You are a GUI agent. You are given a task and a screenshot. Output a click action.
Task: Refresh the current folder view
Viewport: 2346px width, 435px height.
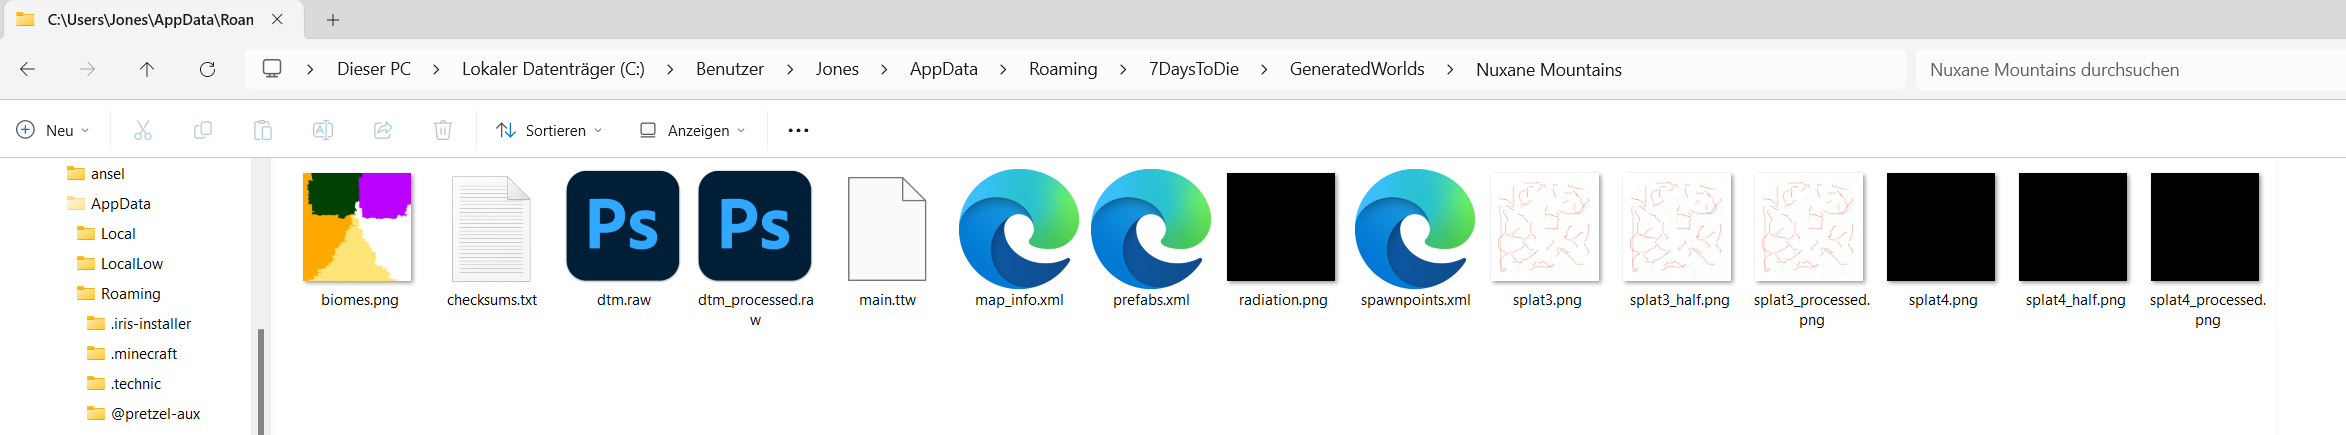pos(207,69)
